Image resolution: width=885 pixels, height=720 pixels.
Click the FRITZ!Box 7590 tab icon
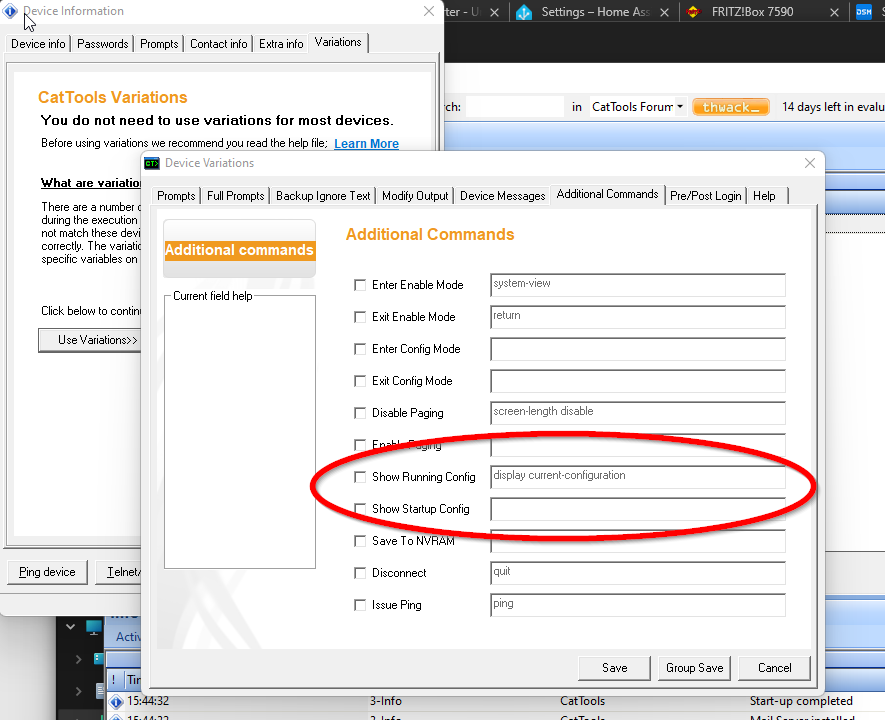point(694,12)
